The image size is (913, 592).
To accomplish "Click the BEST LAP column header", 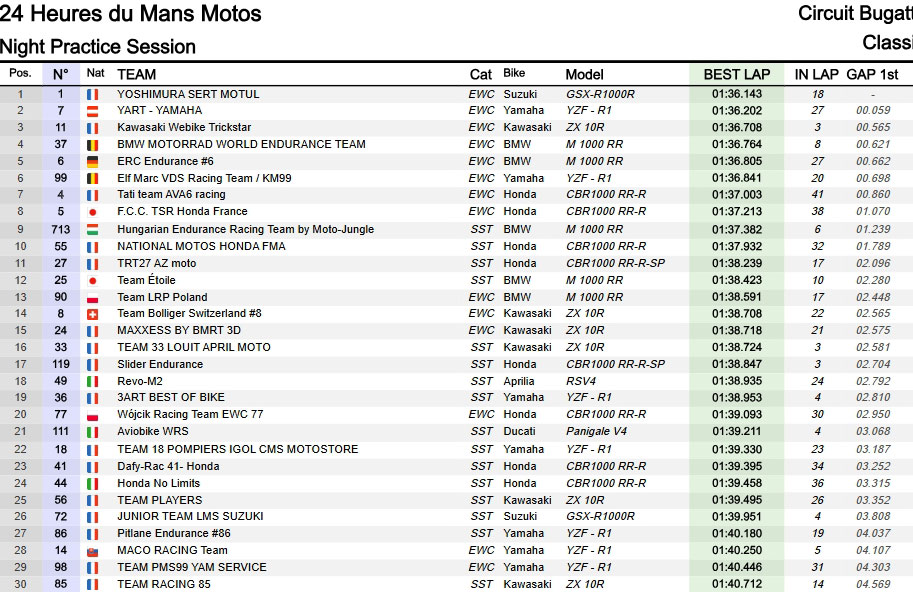I will point(737,74).
